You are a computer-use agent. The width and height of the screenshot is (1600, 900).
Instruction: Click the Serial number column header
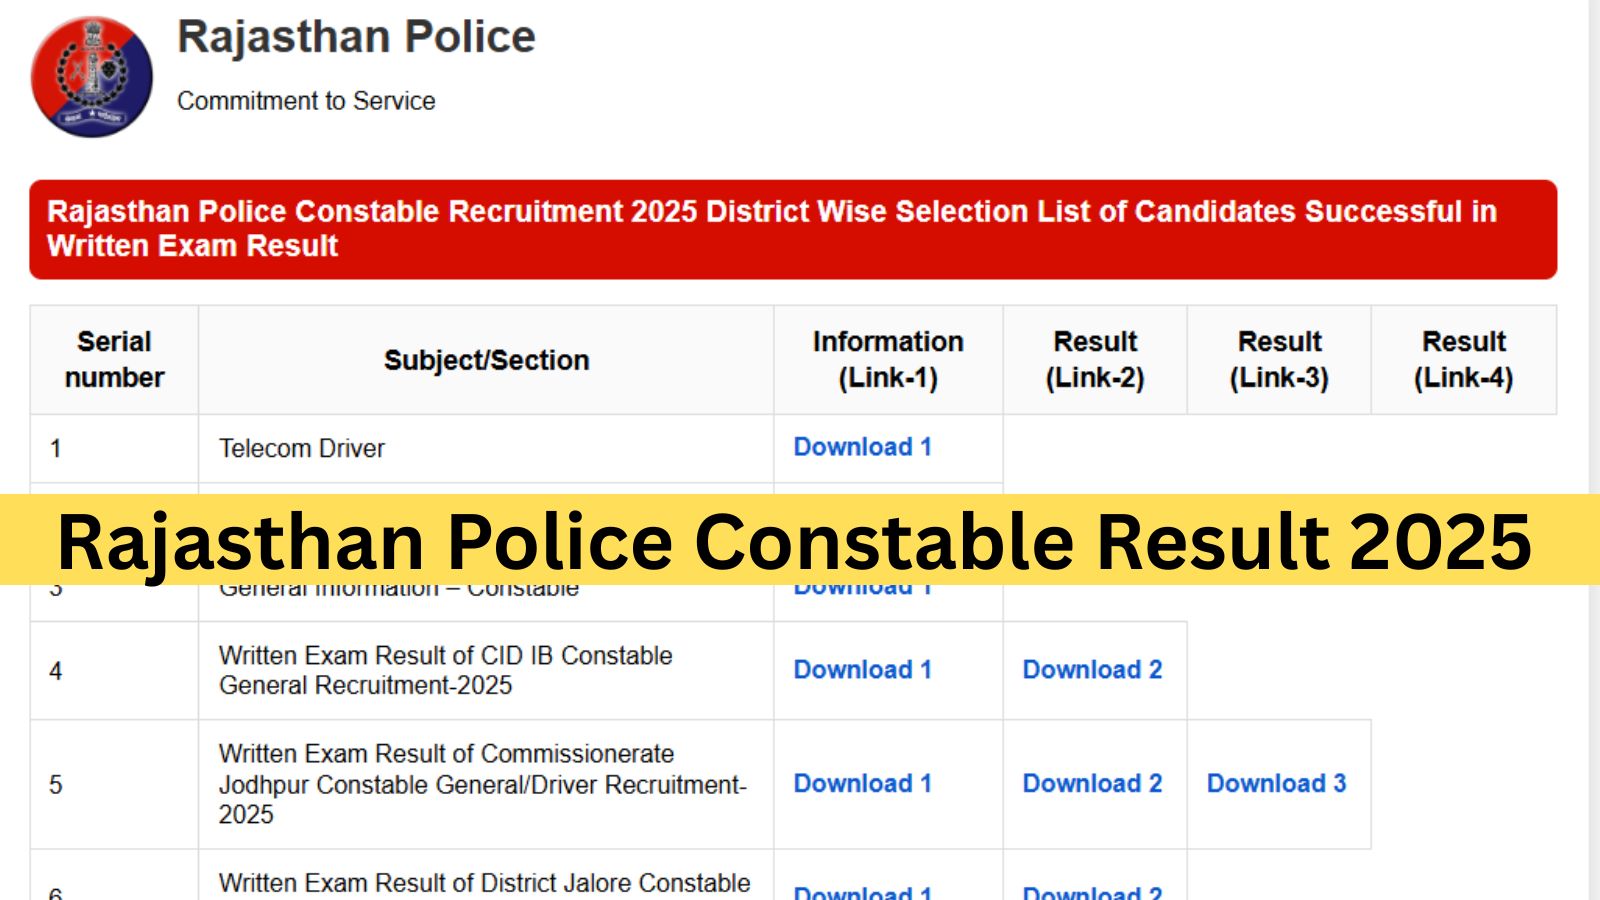click(x=114, y=360)
